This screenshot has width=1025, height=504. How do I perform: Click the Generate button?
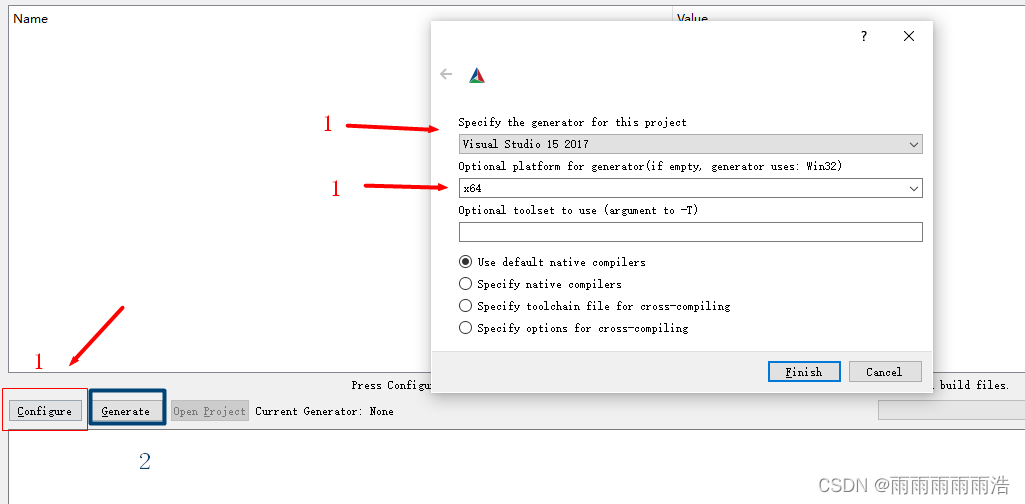tap(126, 411)
